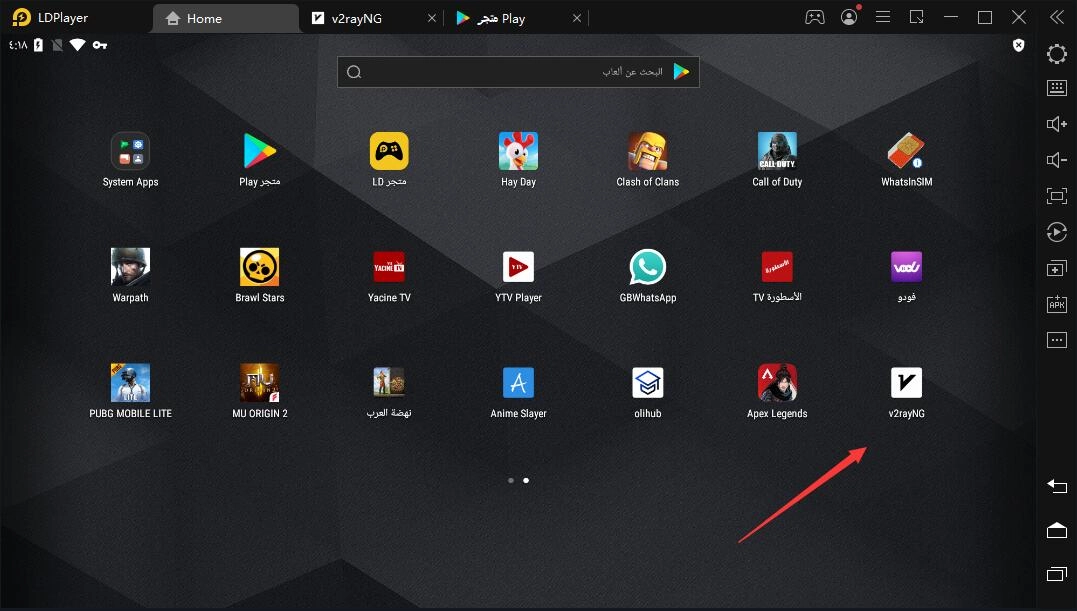
Task: Open YTV Player
Action: pos(519,267)
